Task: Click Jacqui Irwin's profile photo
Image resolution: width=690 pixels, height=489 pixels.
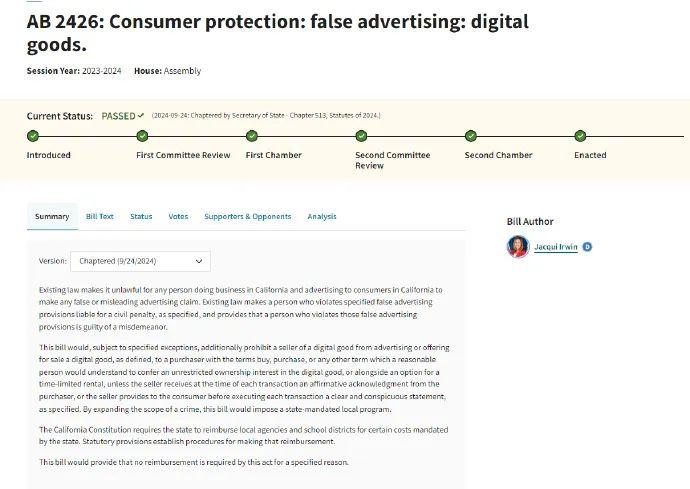Action: [518, 247]
